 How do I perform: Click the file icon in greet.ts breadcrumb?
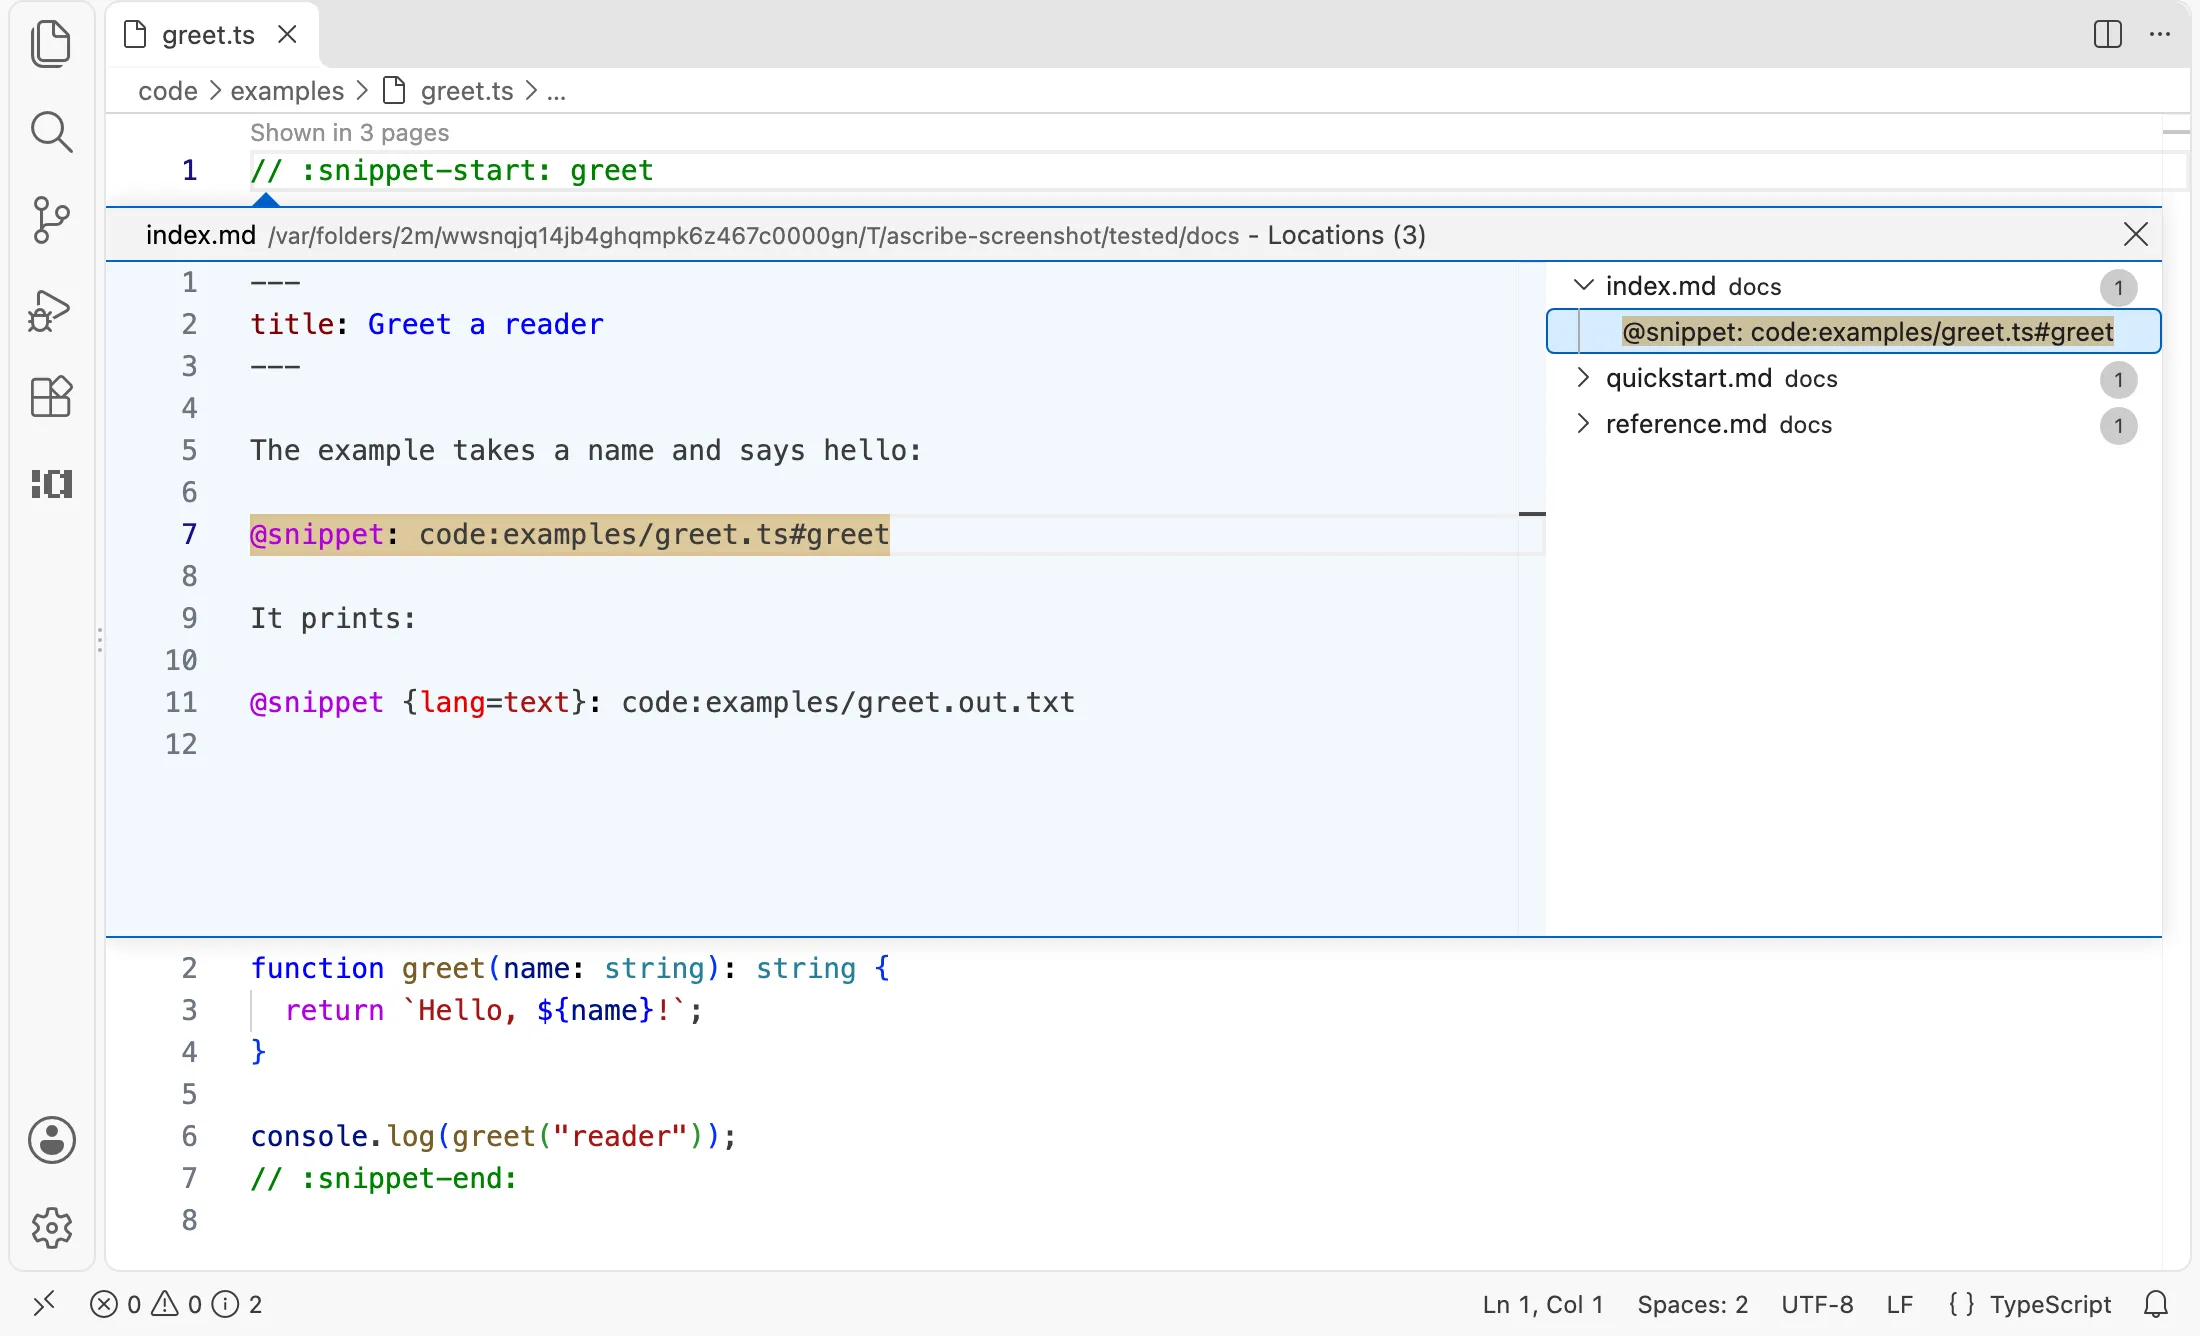[395, 90]
